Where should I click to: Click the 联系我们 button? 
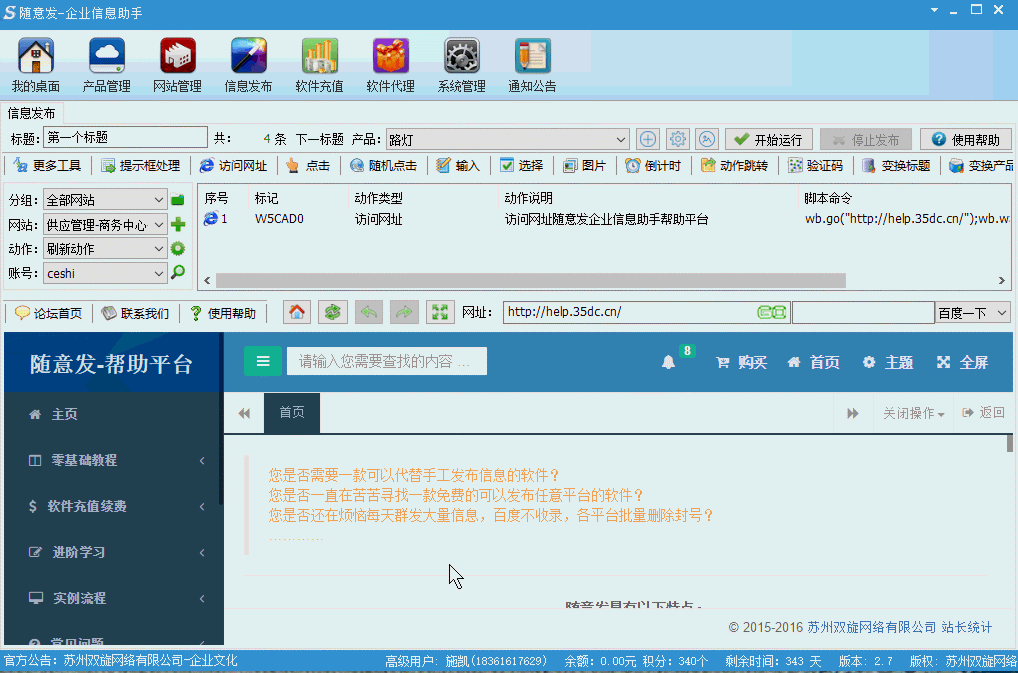coord(136,313)
